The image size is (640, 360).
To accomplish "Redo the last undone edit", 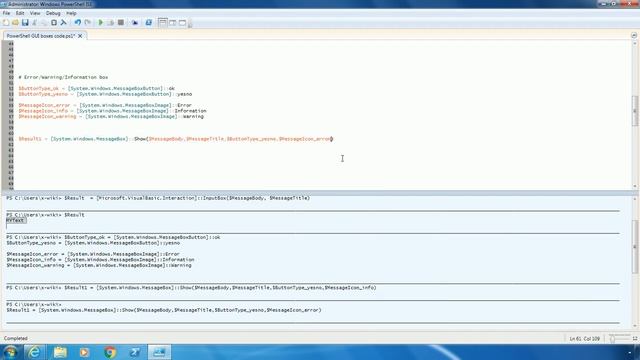I will tap(87, 23).
